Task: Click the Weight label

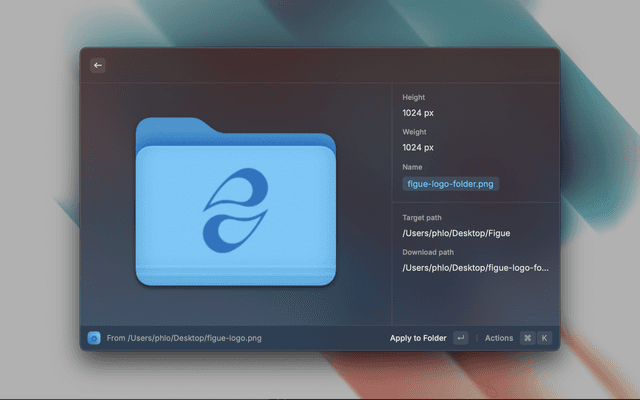Action: tap(415, 132)
